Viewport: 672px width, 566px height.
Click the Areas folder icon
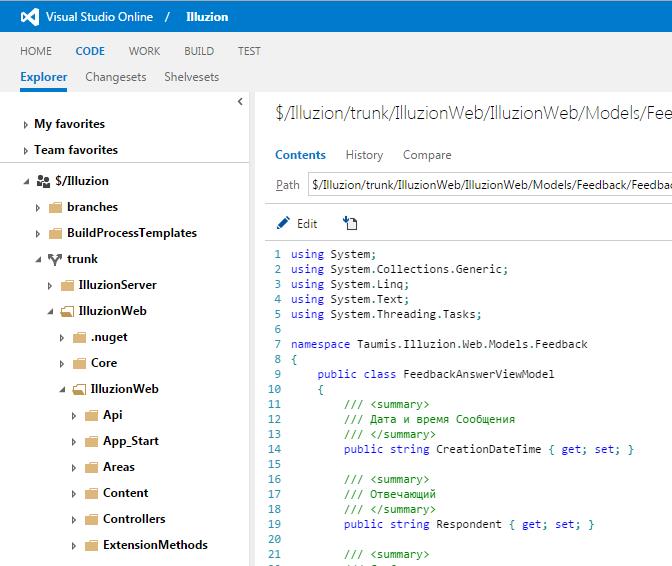coord(91,467)
